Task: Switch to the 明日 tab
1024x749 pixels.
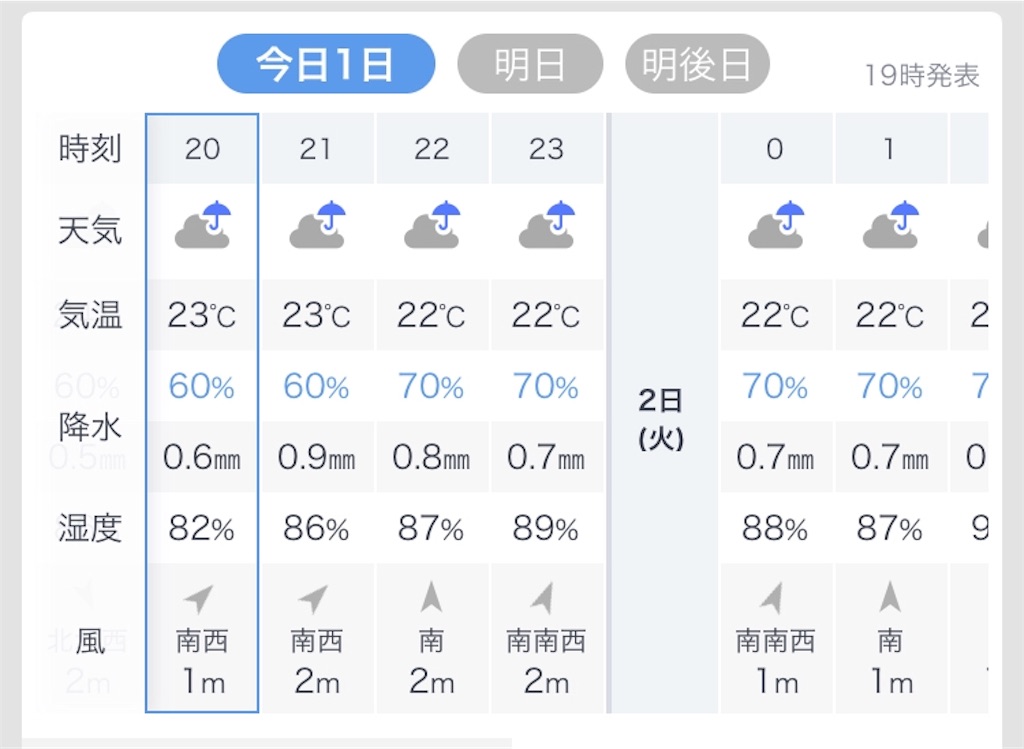Action: (529, 63)
